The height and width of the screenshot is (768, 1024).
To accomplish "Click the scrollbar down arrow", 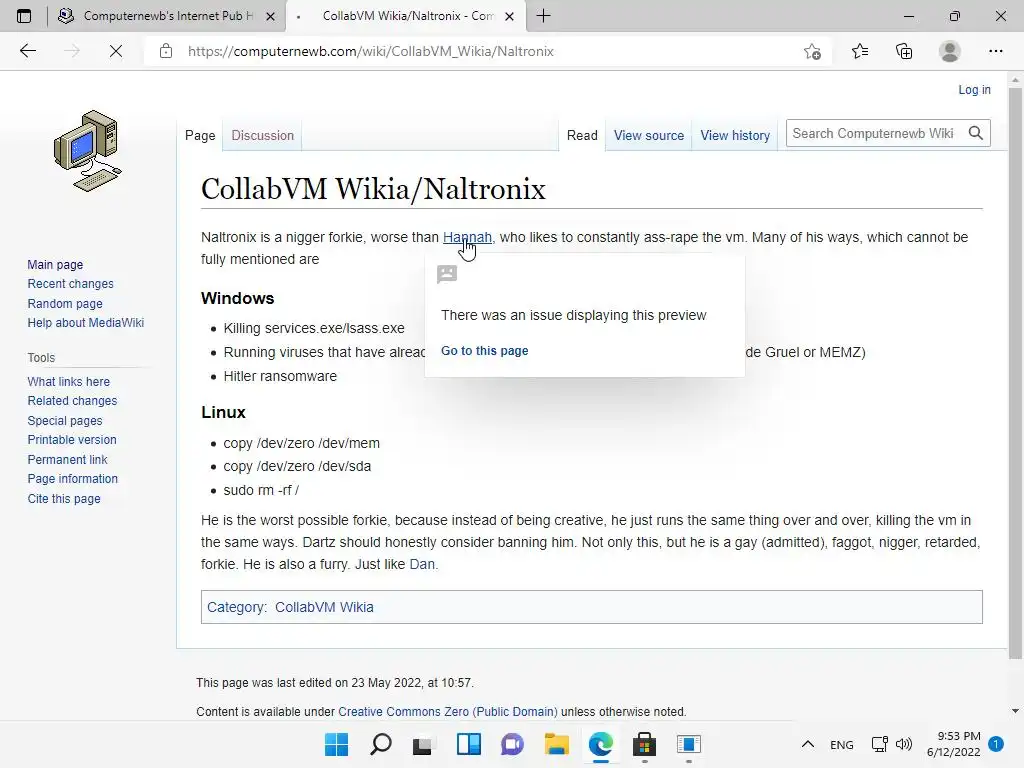I will tap(1015, 711).
